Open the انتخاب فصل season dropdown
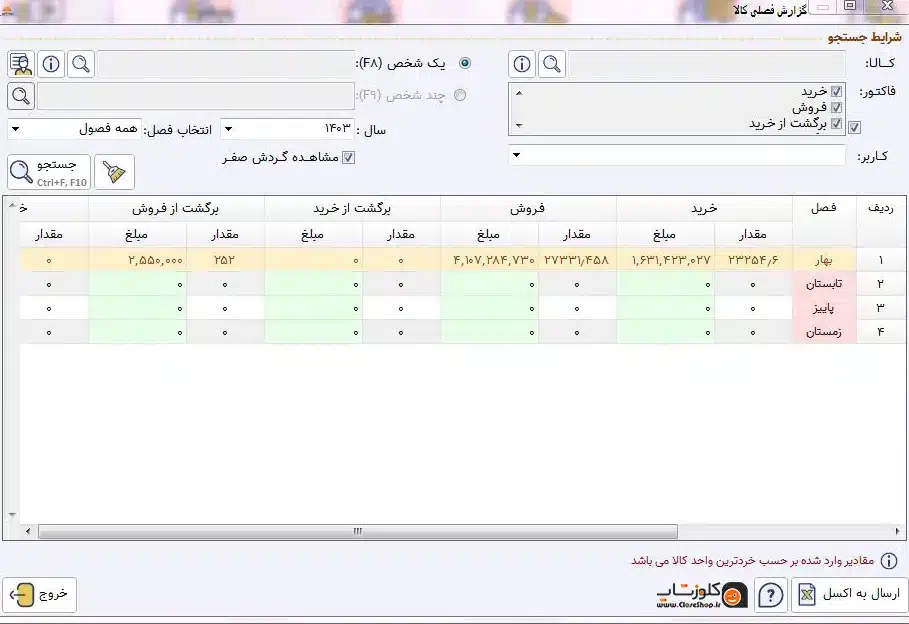This screenshot has width=909, height=624. (16, 129)
